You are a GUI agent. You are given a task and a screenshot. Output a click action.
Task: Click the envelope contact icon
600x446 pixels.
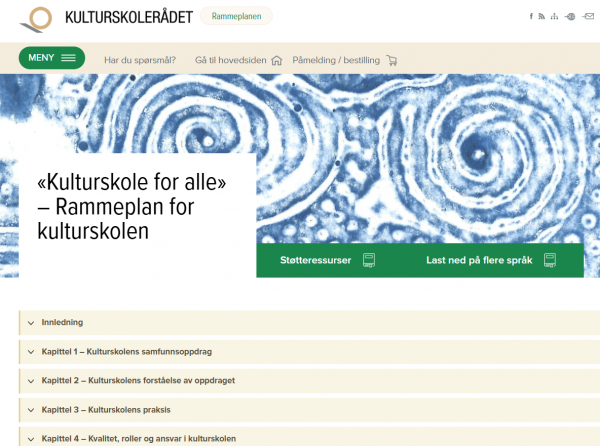pos(586,16)
